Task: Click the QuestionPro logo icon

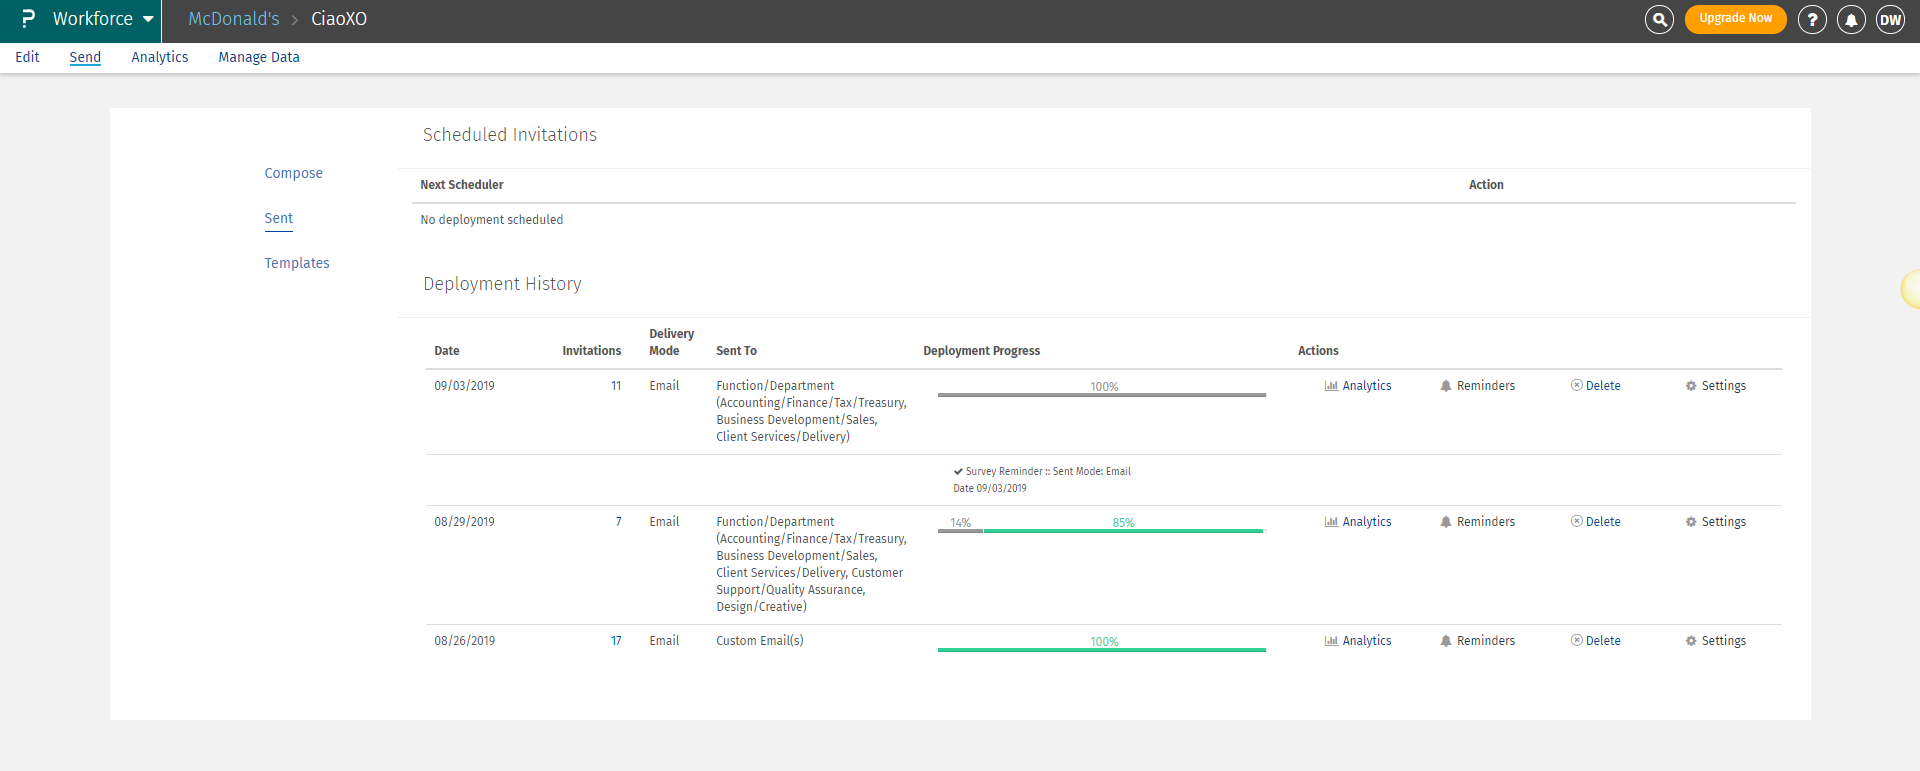Action: 28,19
